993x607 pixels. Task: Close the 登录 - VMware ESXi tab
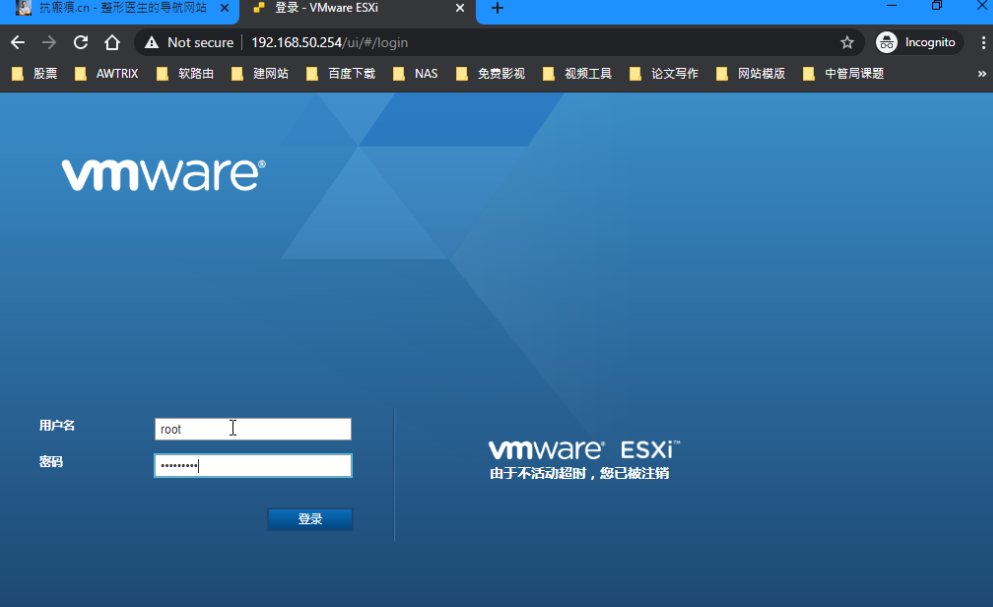pyautogui.click(x=460, y=8)
